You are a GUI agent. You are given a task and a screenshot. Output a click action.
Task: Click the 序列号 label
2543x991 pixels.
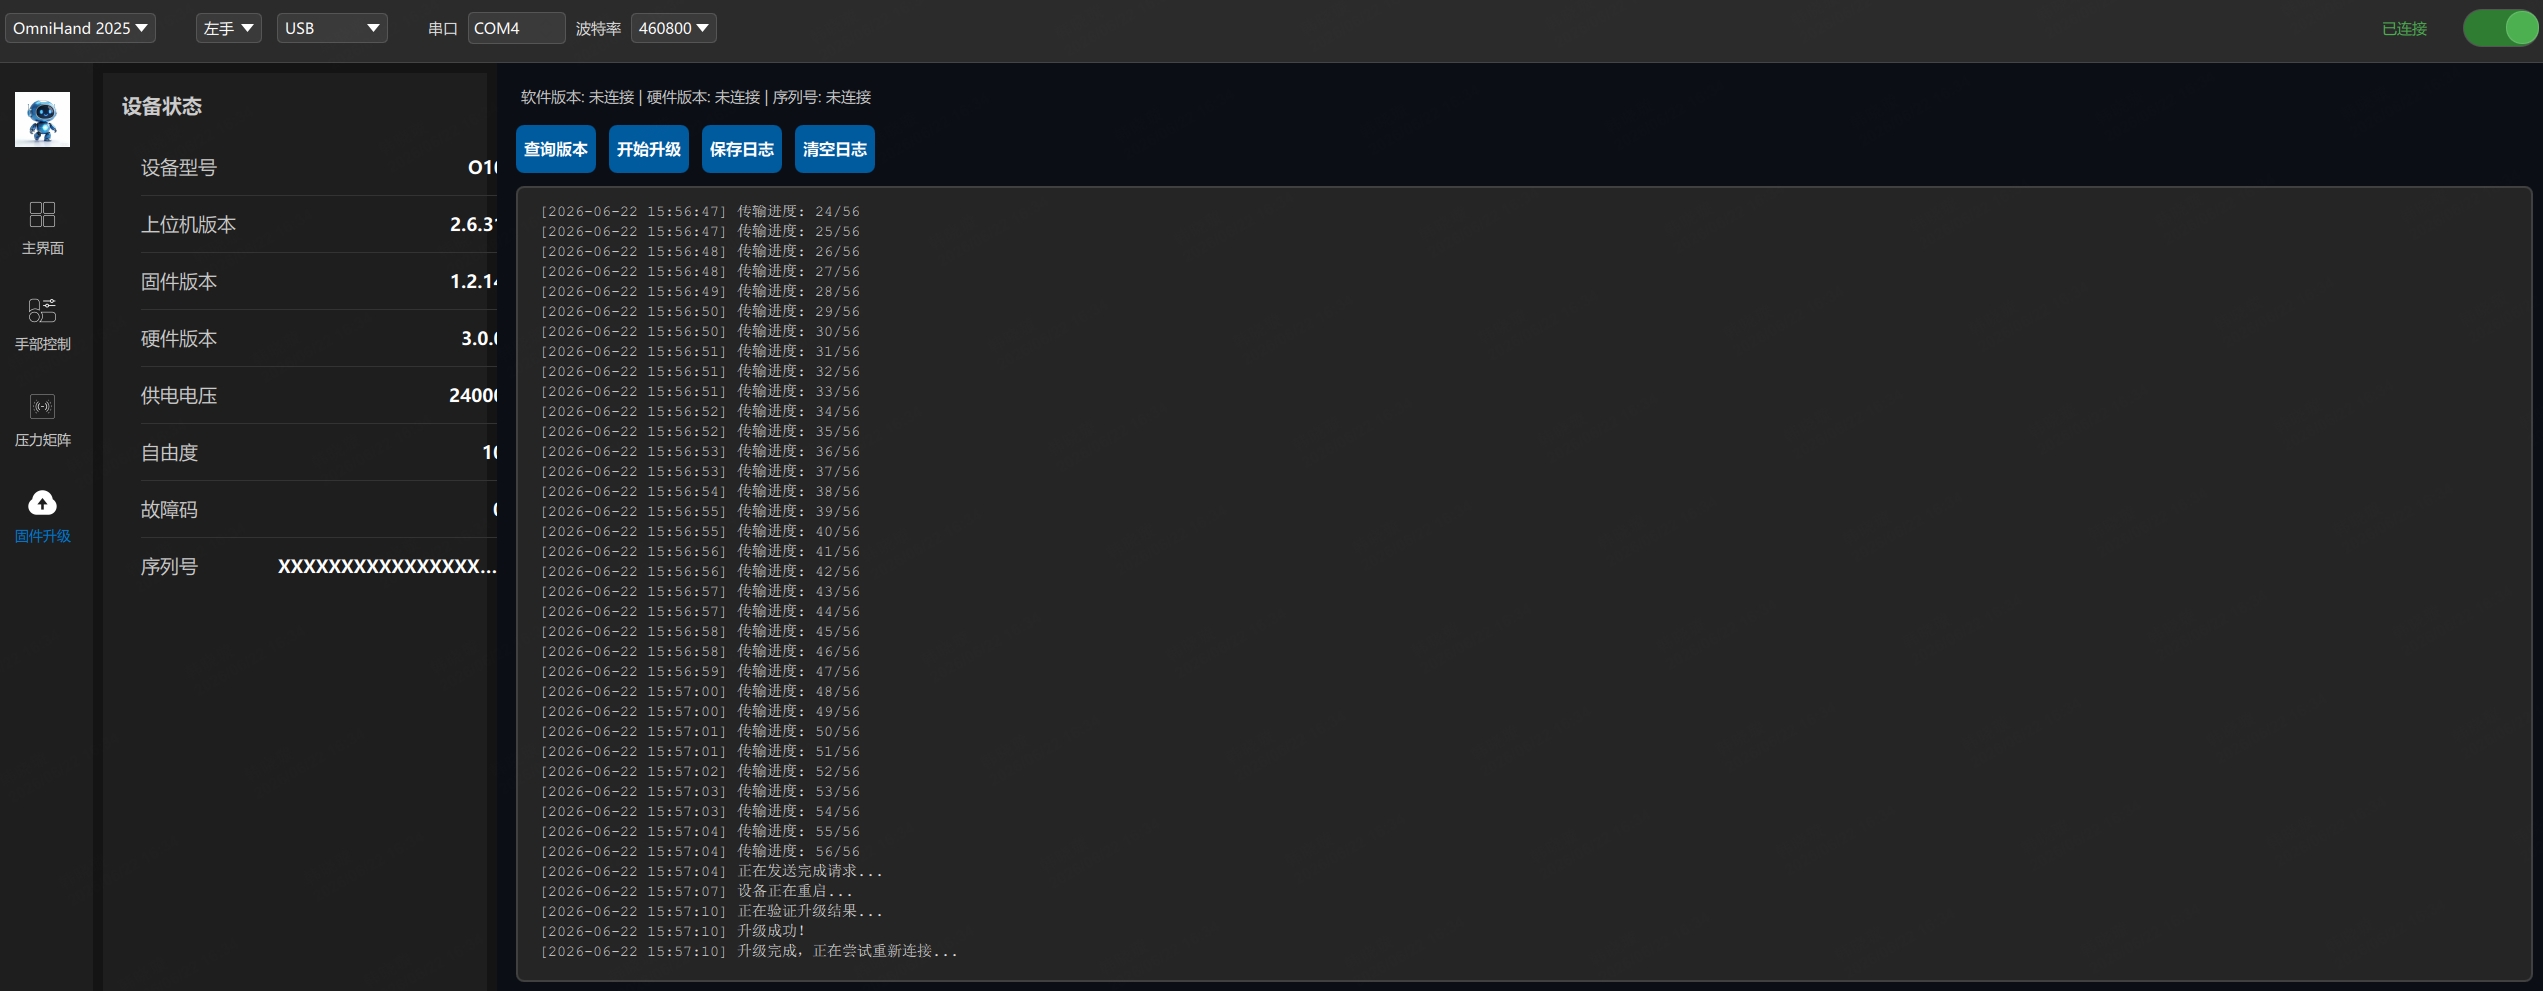pyautogui.click(x=169, y=566)
